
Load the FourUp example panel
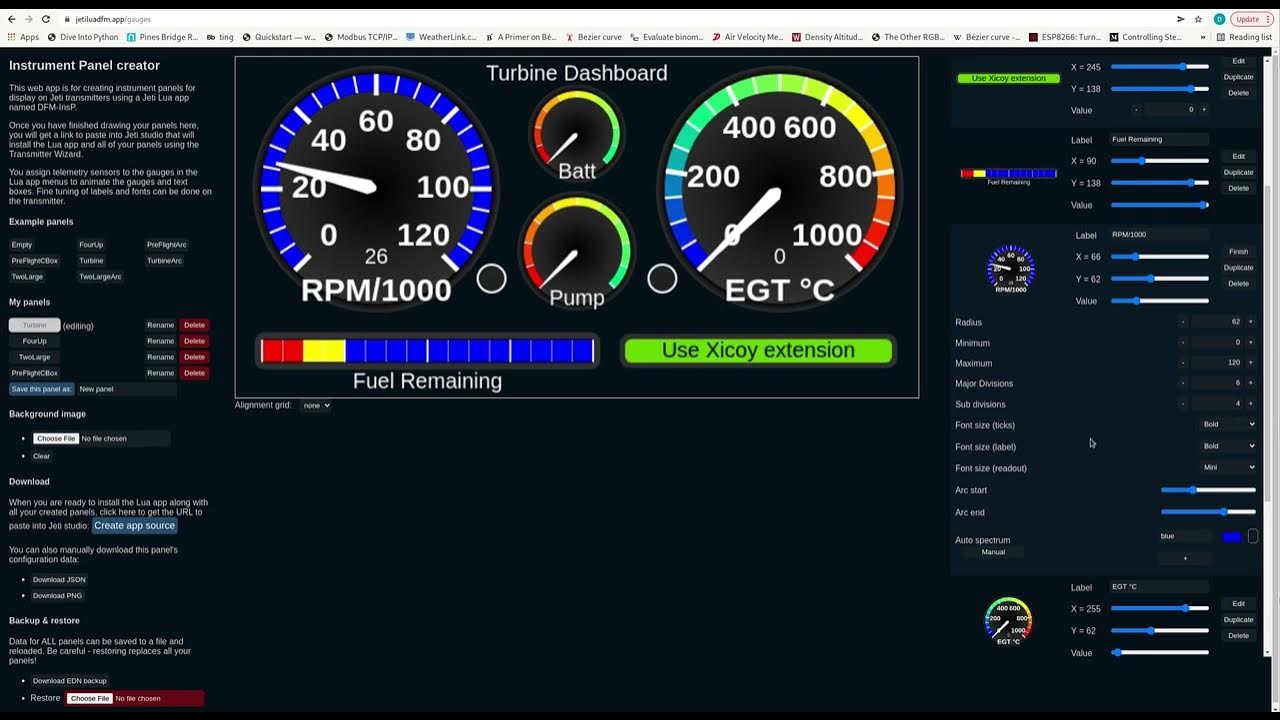pyautogui.click(x=91, y=244)
